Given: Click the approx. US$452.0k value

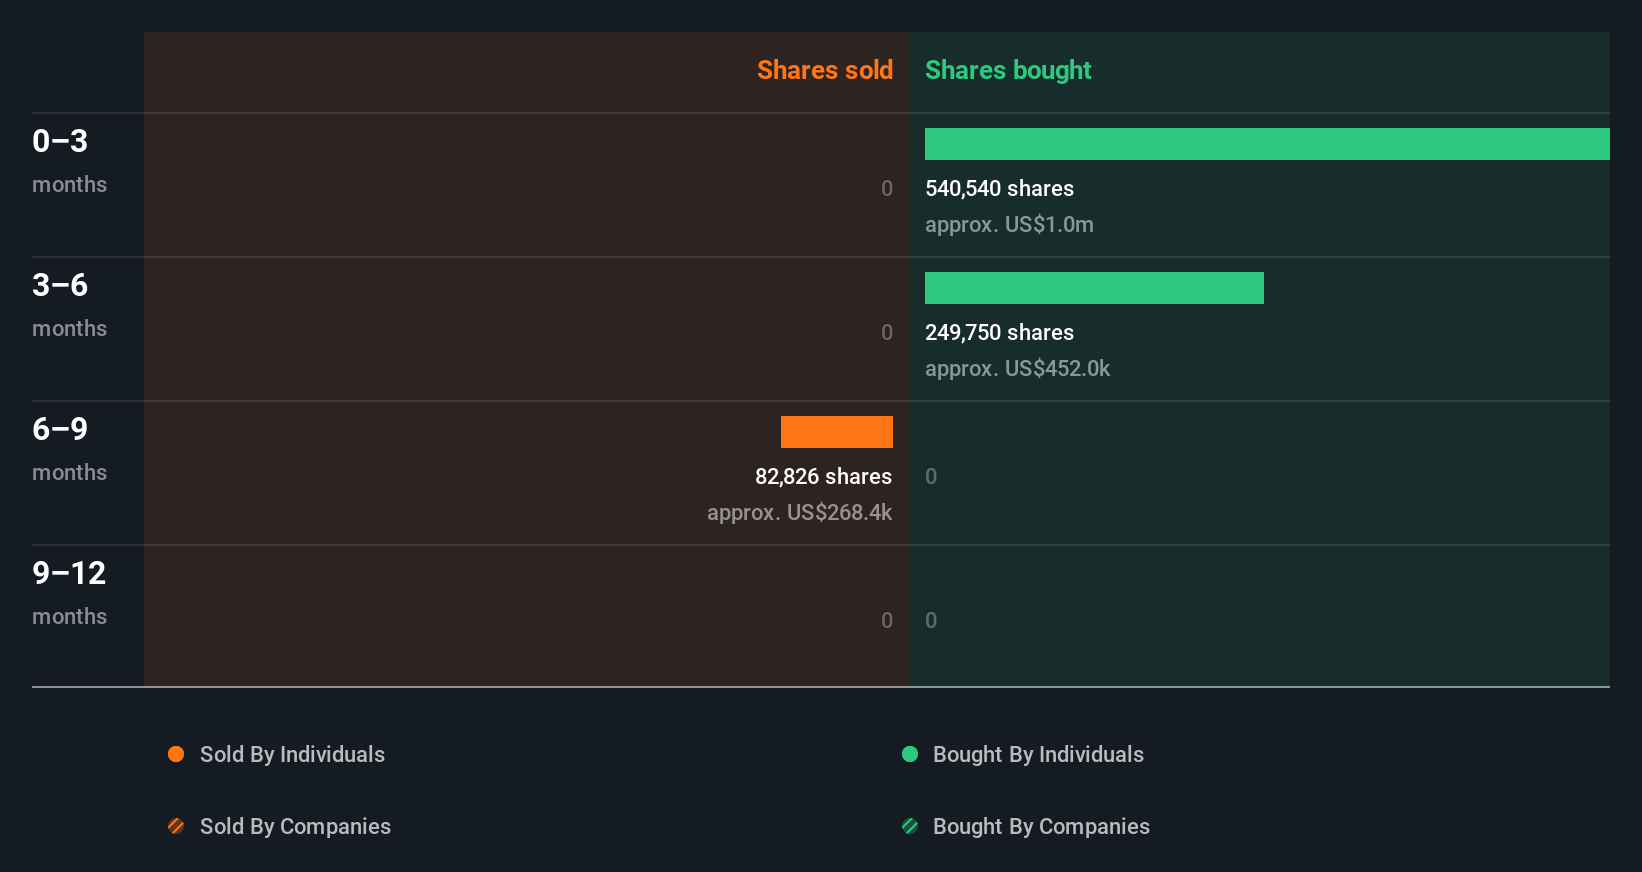Looking at the screenshot, I should [x=1017, y=368].
